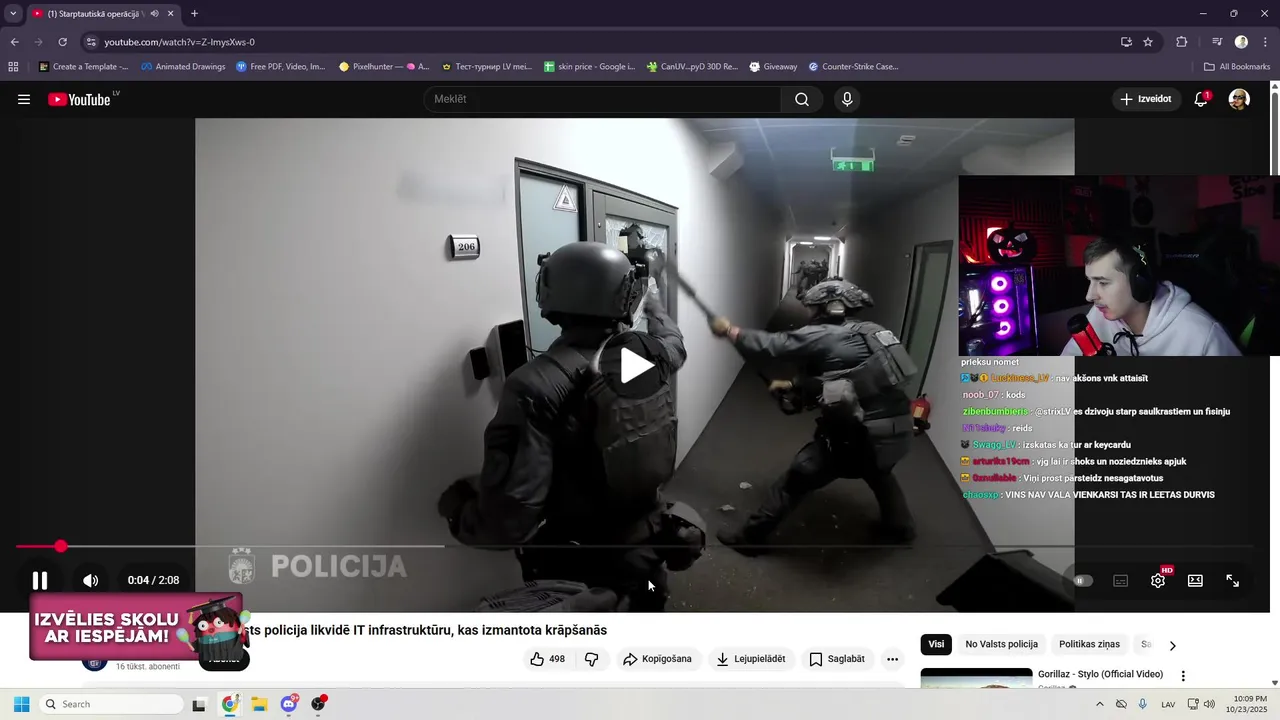Open the YouTube guide hamburger menu

(24, 99)
